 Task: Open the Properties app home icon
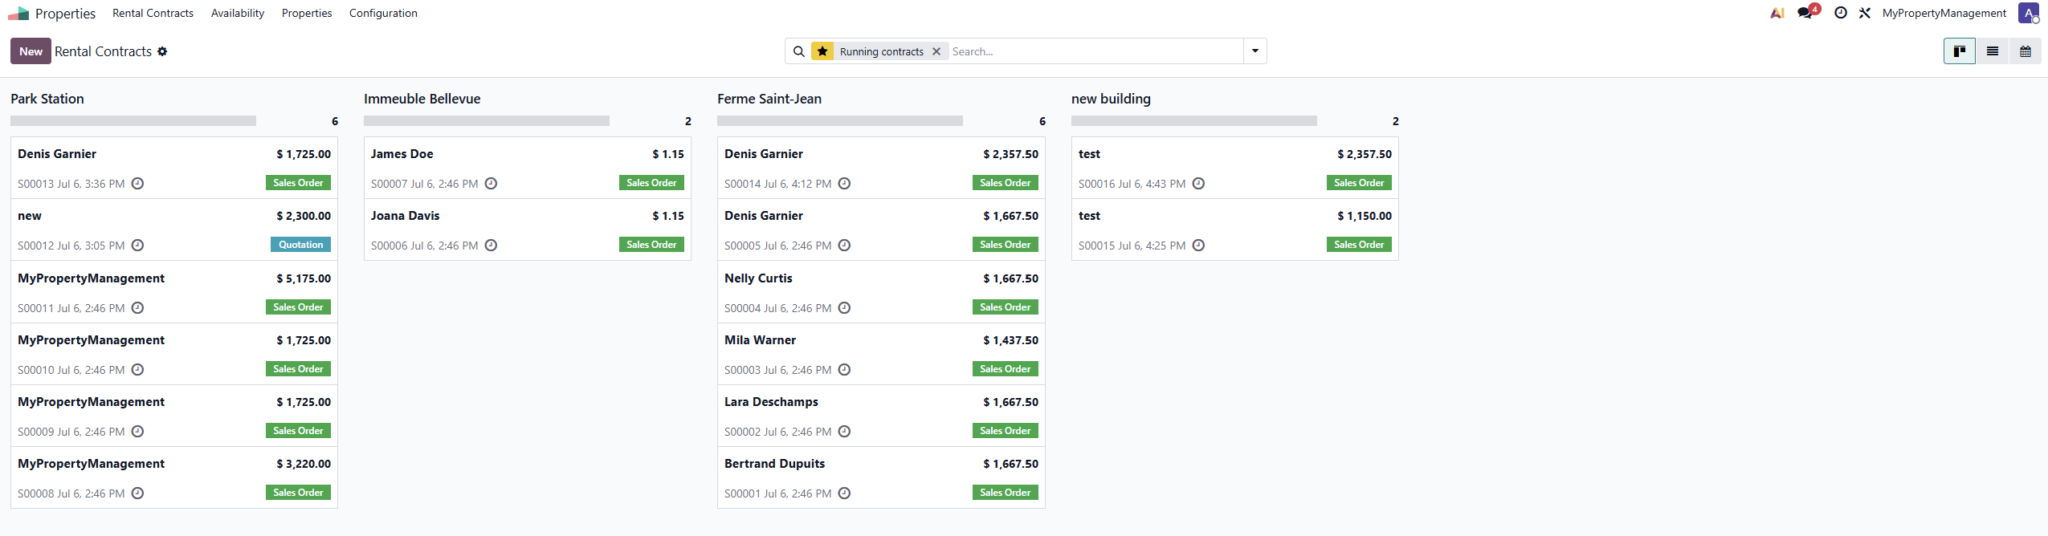[x=18, y=14]
